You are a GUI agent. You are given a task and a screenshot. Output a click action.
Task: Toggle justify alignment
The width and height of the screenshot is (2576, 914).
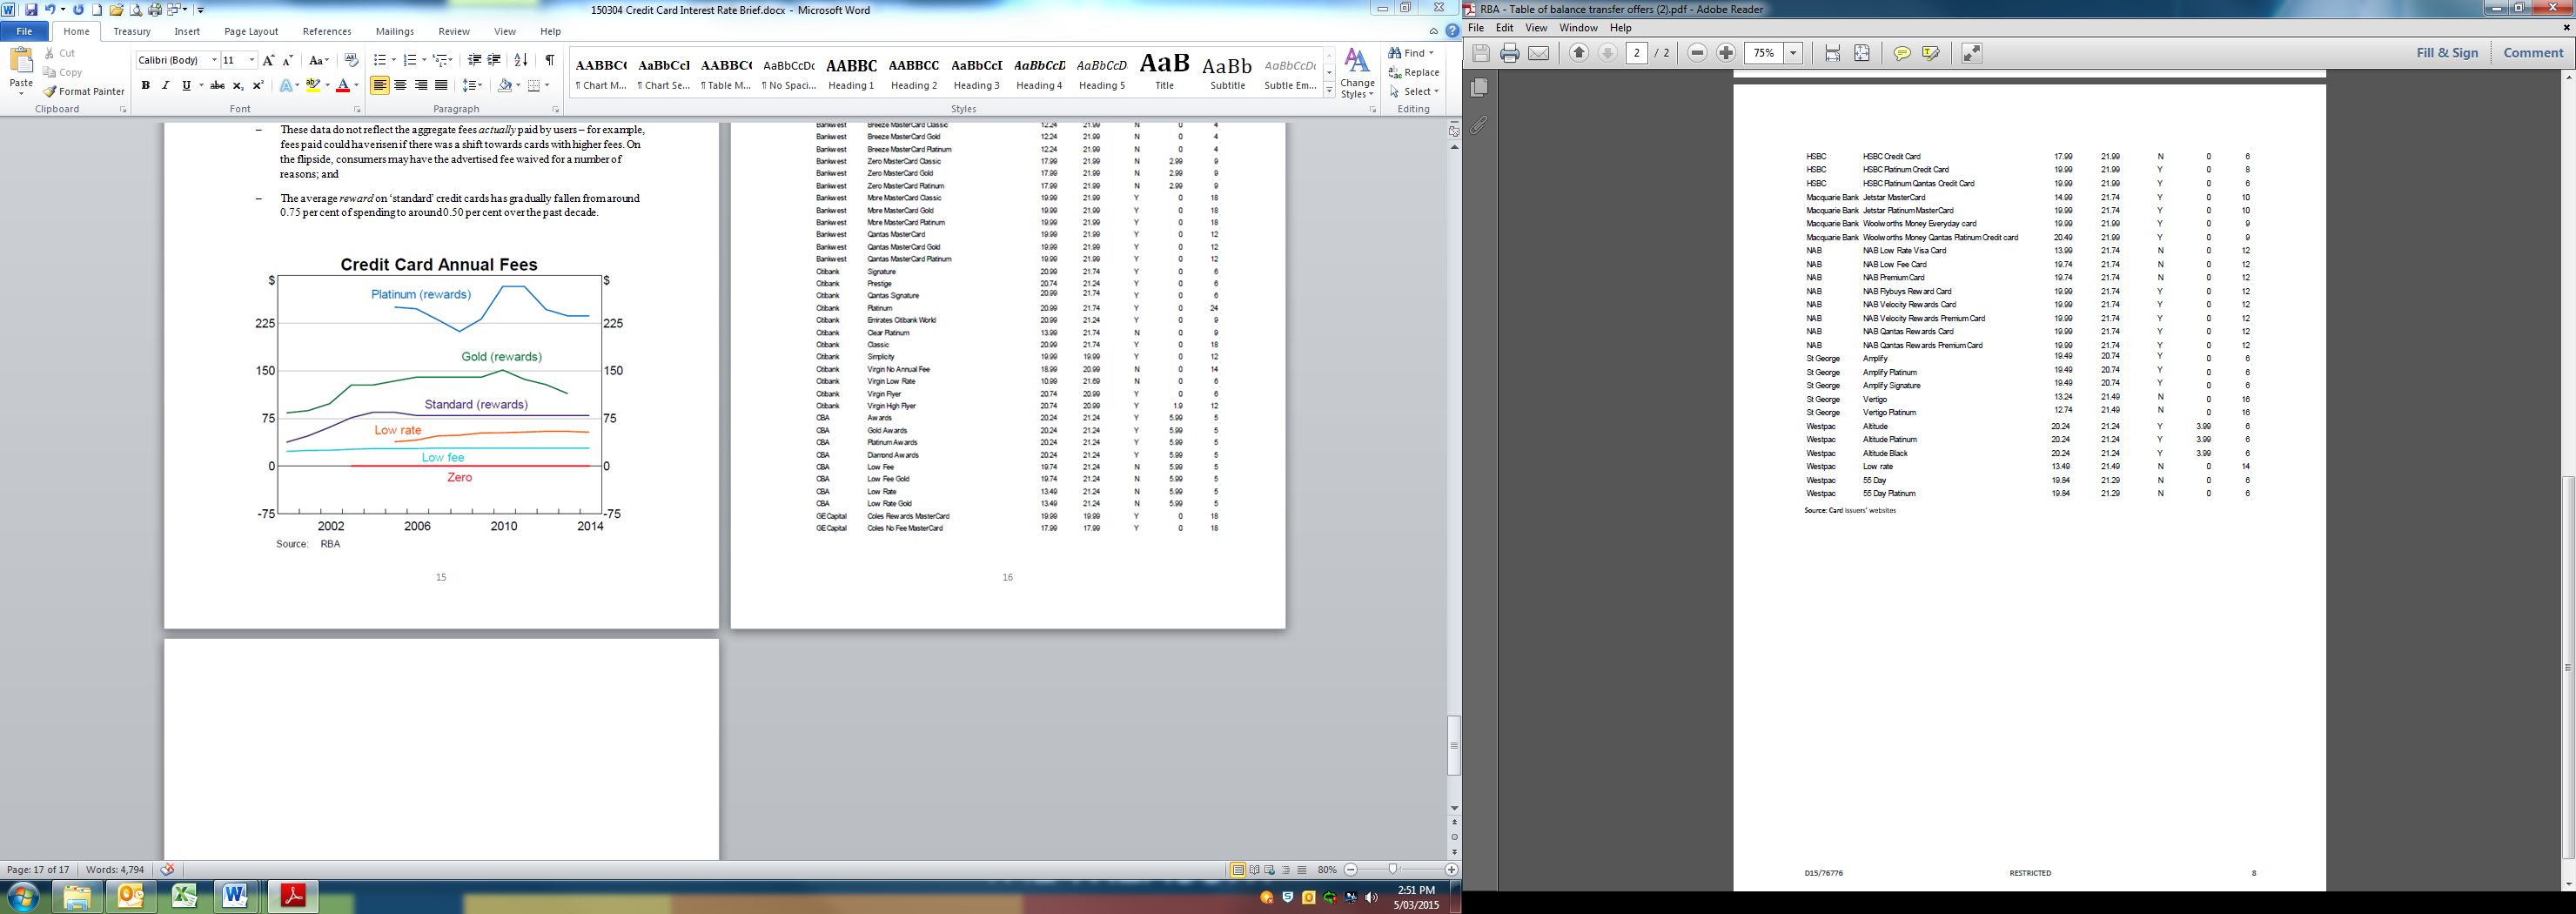[x=441, y=86]
